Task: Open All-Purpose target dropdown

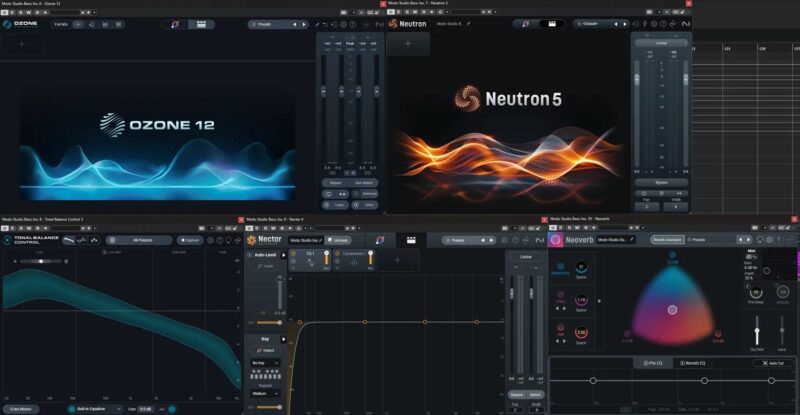Action: coord(139,240)
